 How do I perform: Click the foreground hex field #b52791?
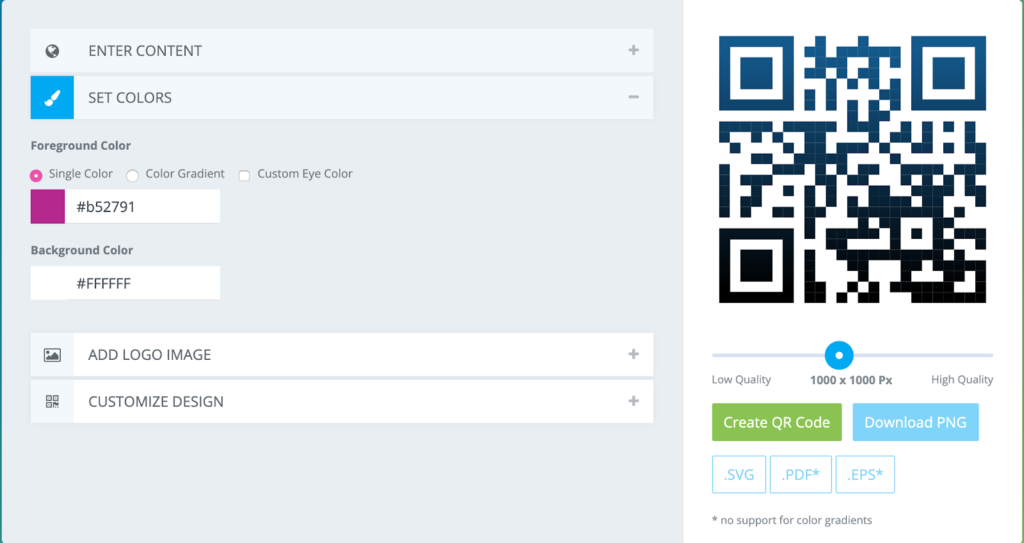[142, 206]
